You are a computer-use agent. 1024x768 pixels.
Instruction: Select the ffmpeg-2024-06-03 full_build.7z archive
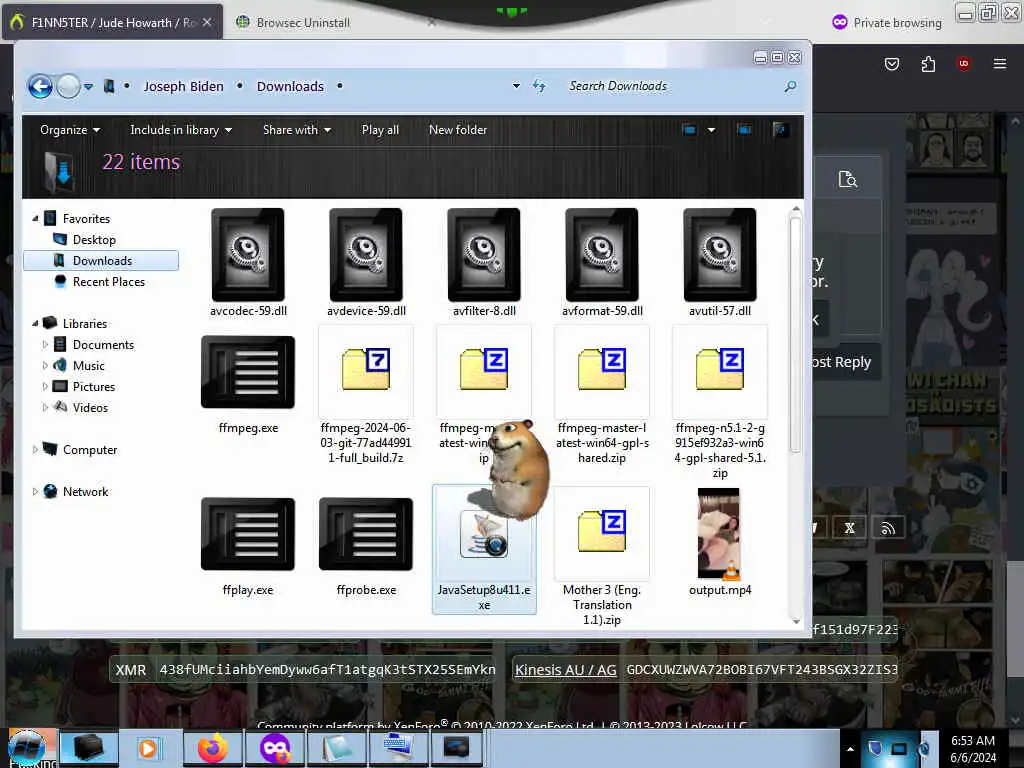[x=366, y=369]
